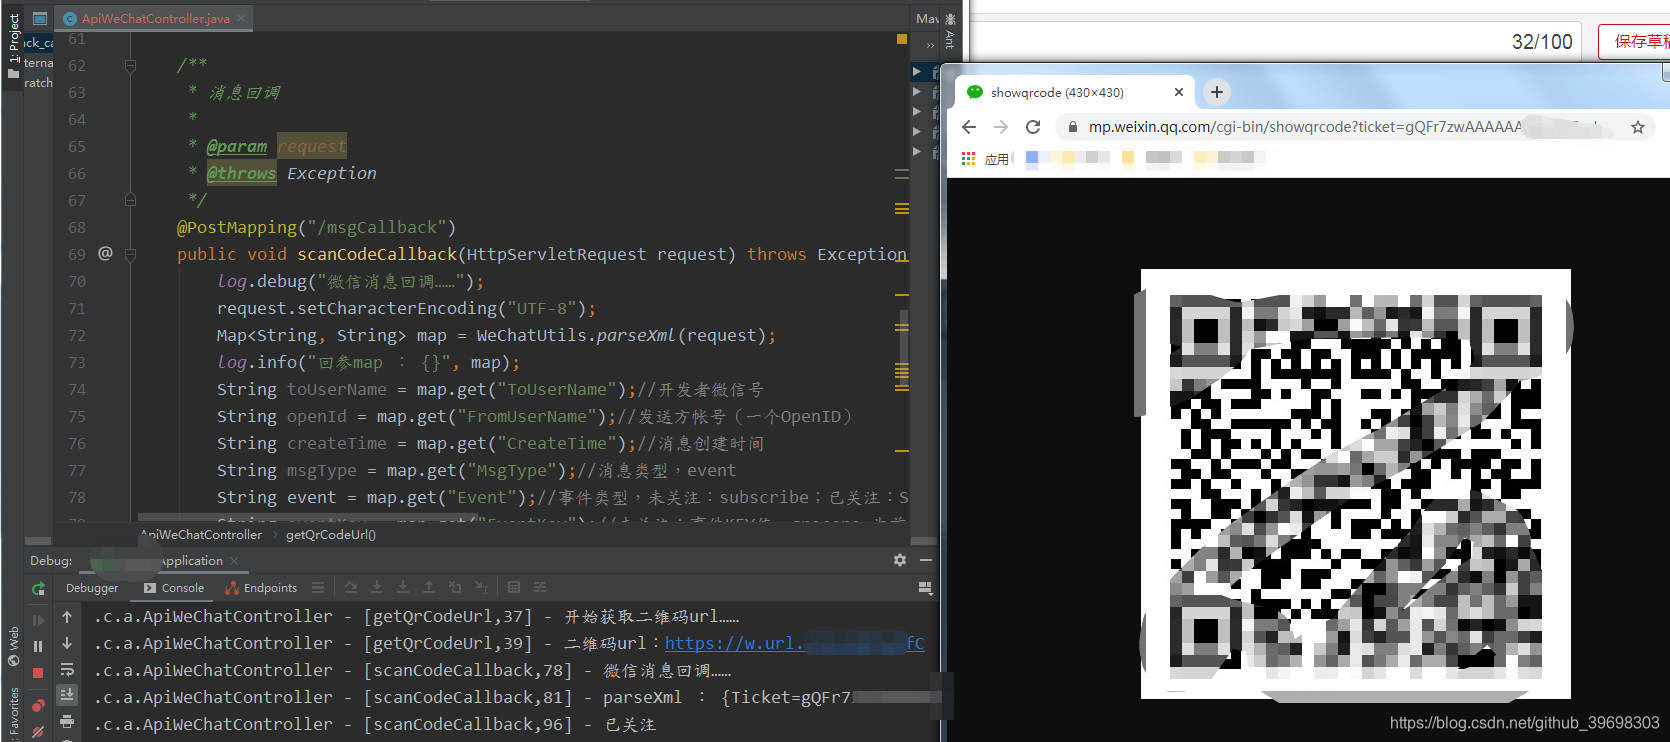The image size is (1670, 742).
Task: Switch to the Endpoints tab
Action: [x=261, y=588]
